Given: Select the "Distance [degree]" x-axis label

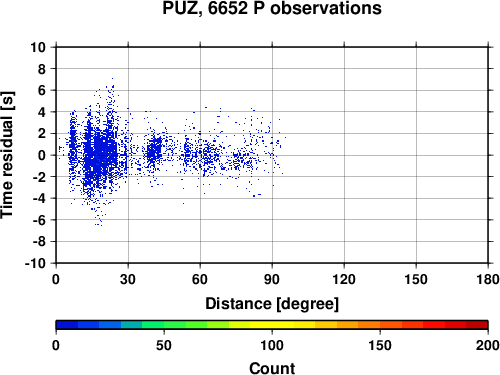Looking at the screenshot, I should click(272, 304).
